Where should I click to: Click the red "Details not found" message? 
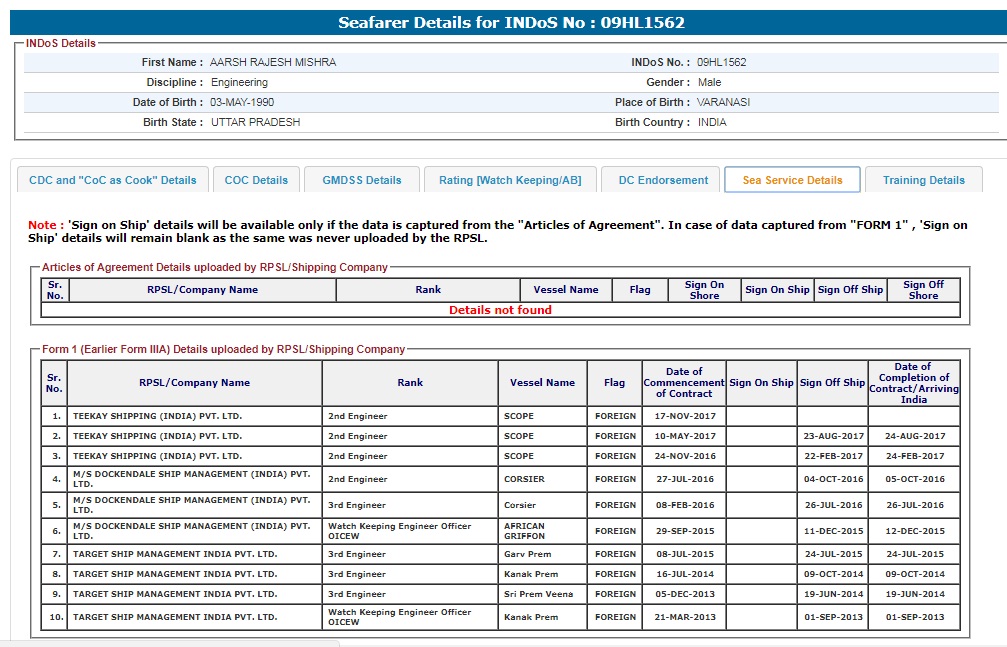[500, 310]
